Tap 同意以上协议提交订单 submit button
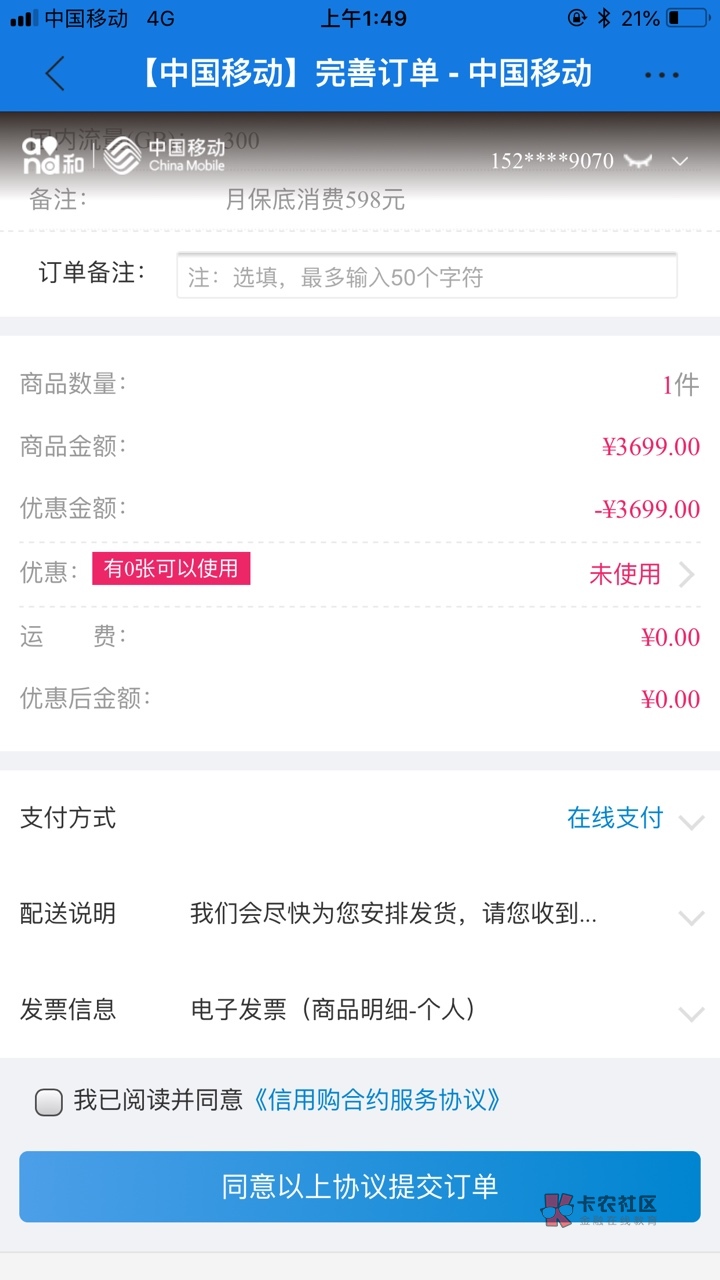Image resolution: width=720 pixels, height=1280 pixels. point(360,1187)
